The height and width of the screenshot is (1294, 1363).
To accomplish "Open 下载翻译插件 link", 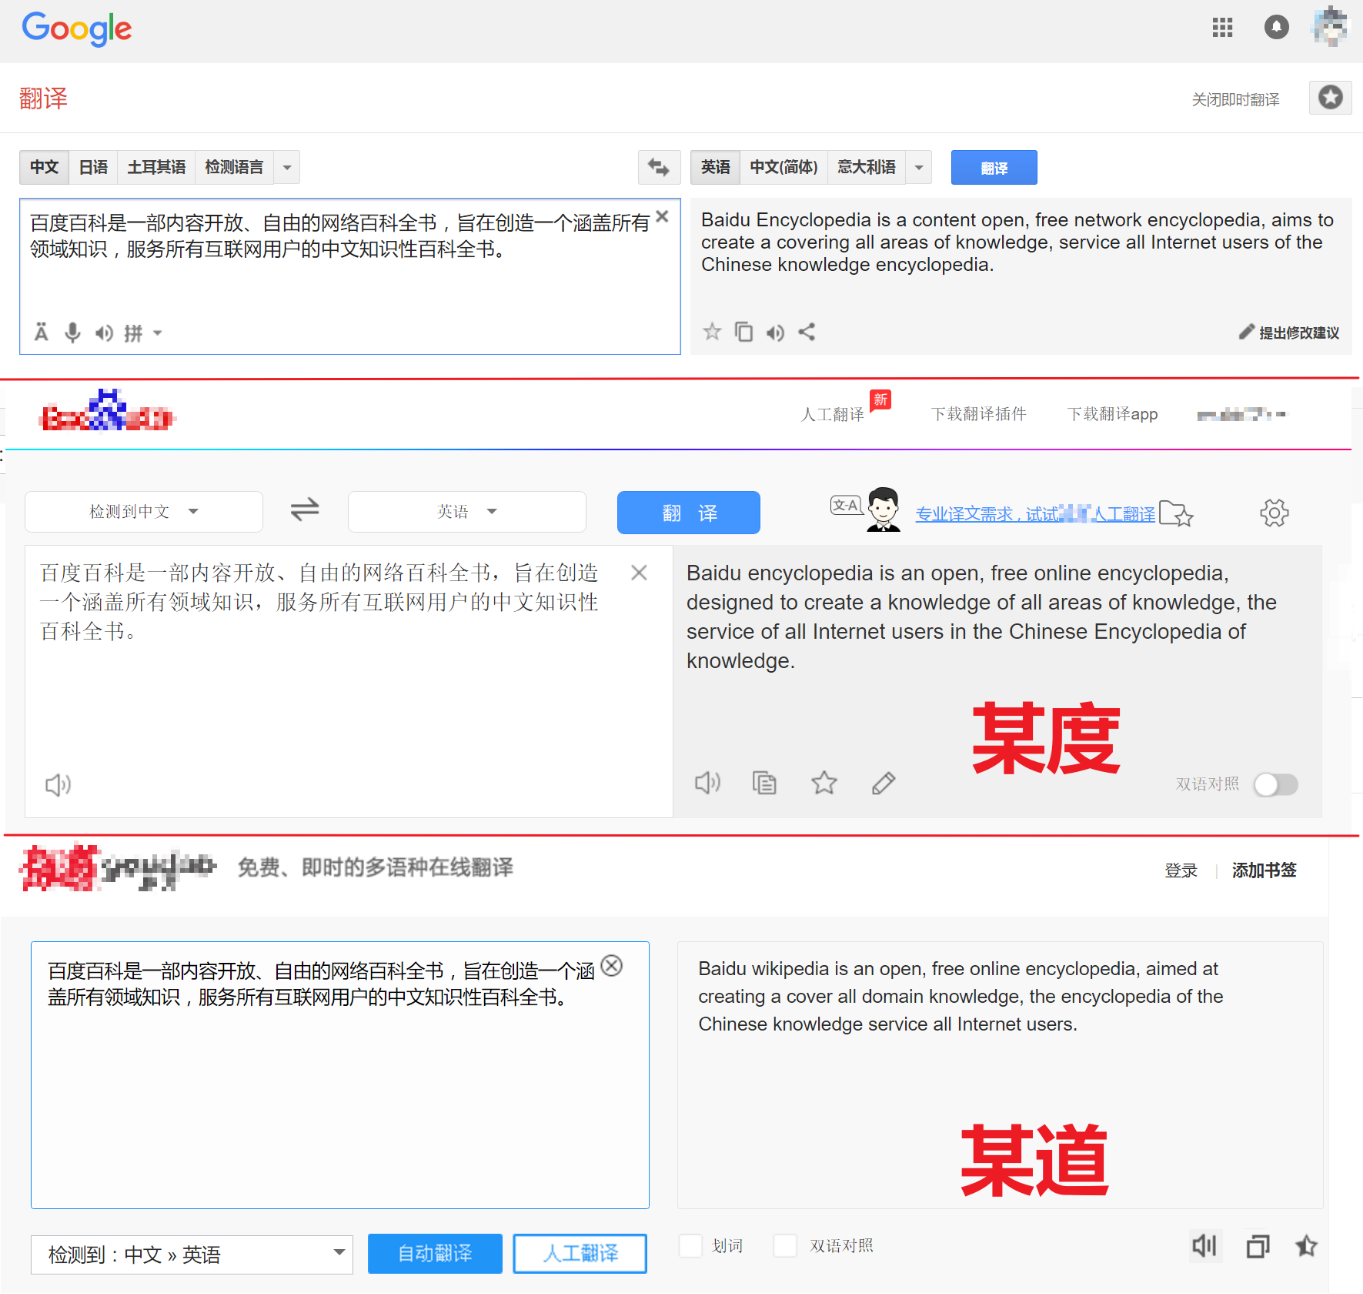I will [x=979, y=414].
